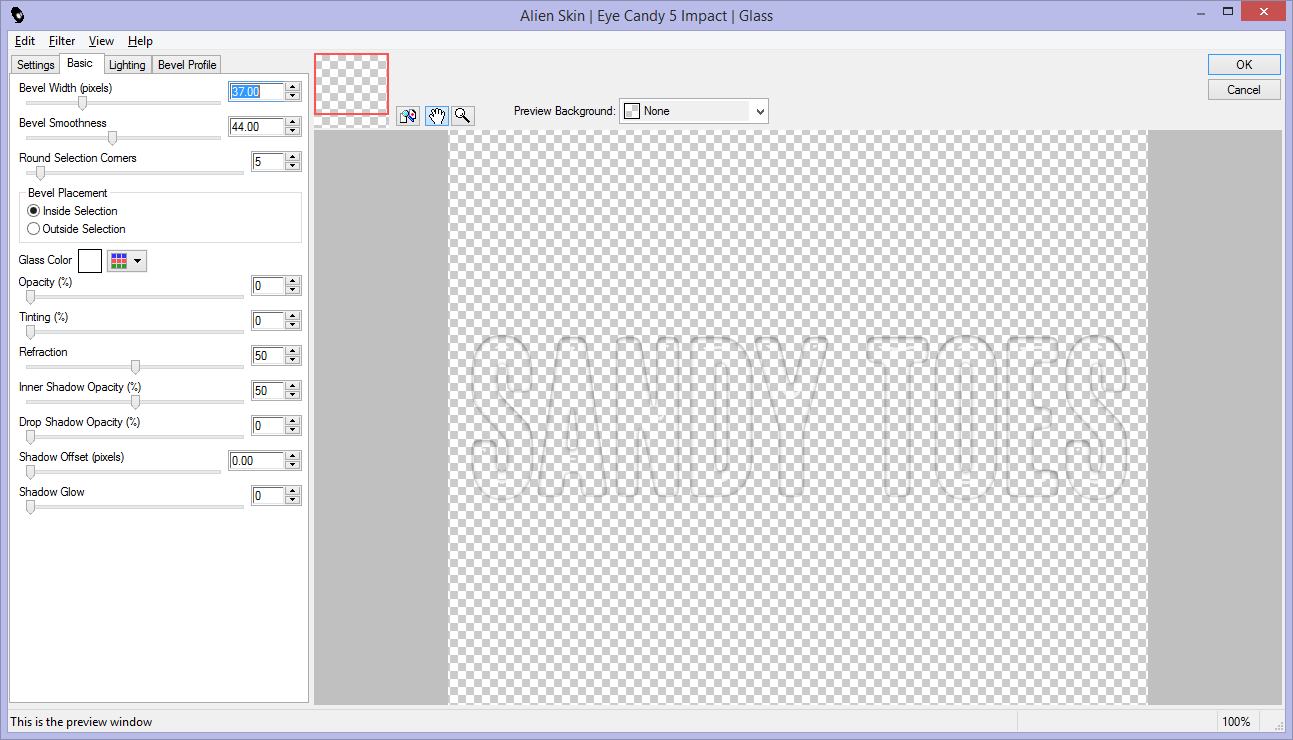Click the Inner Shadow Opacity value field
The height and width of the screenshot is (740, 1293).
[x=268, y=391]
